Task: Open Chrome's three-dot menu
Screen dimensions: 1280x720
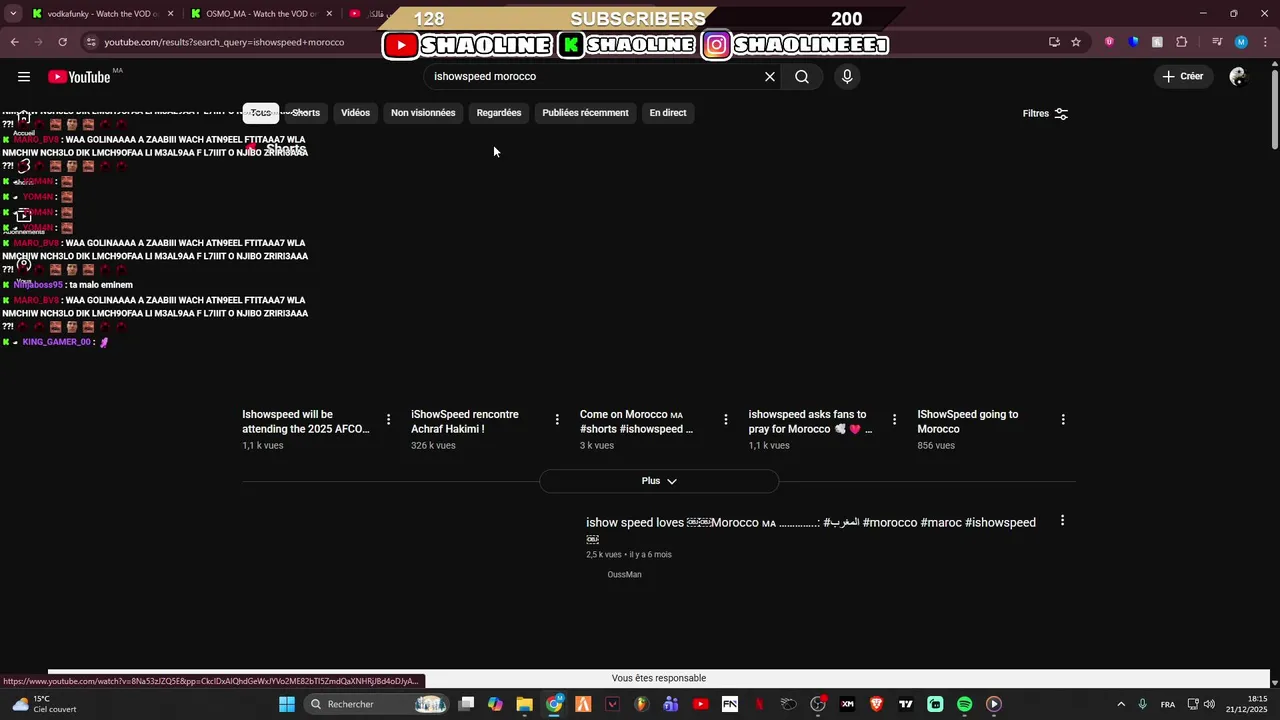Action: (x=1265, y=42)
